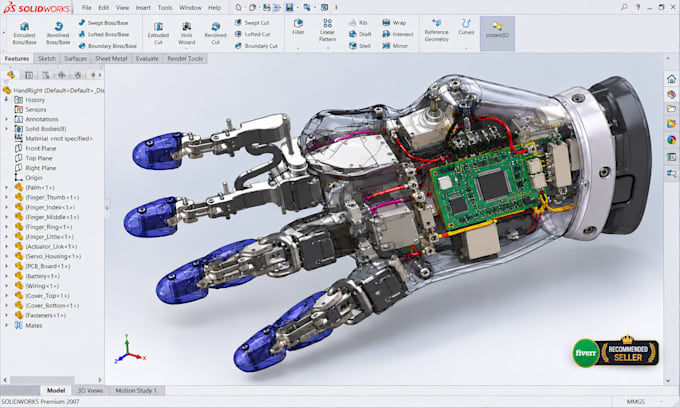Open the Motion Study 1 tab
This screenshot has height=408, width=680.
click(x=136, y=390)
